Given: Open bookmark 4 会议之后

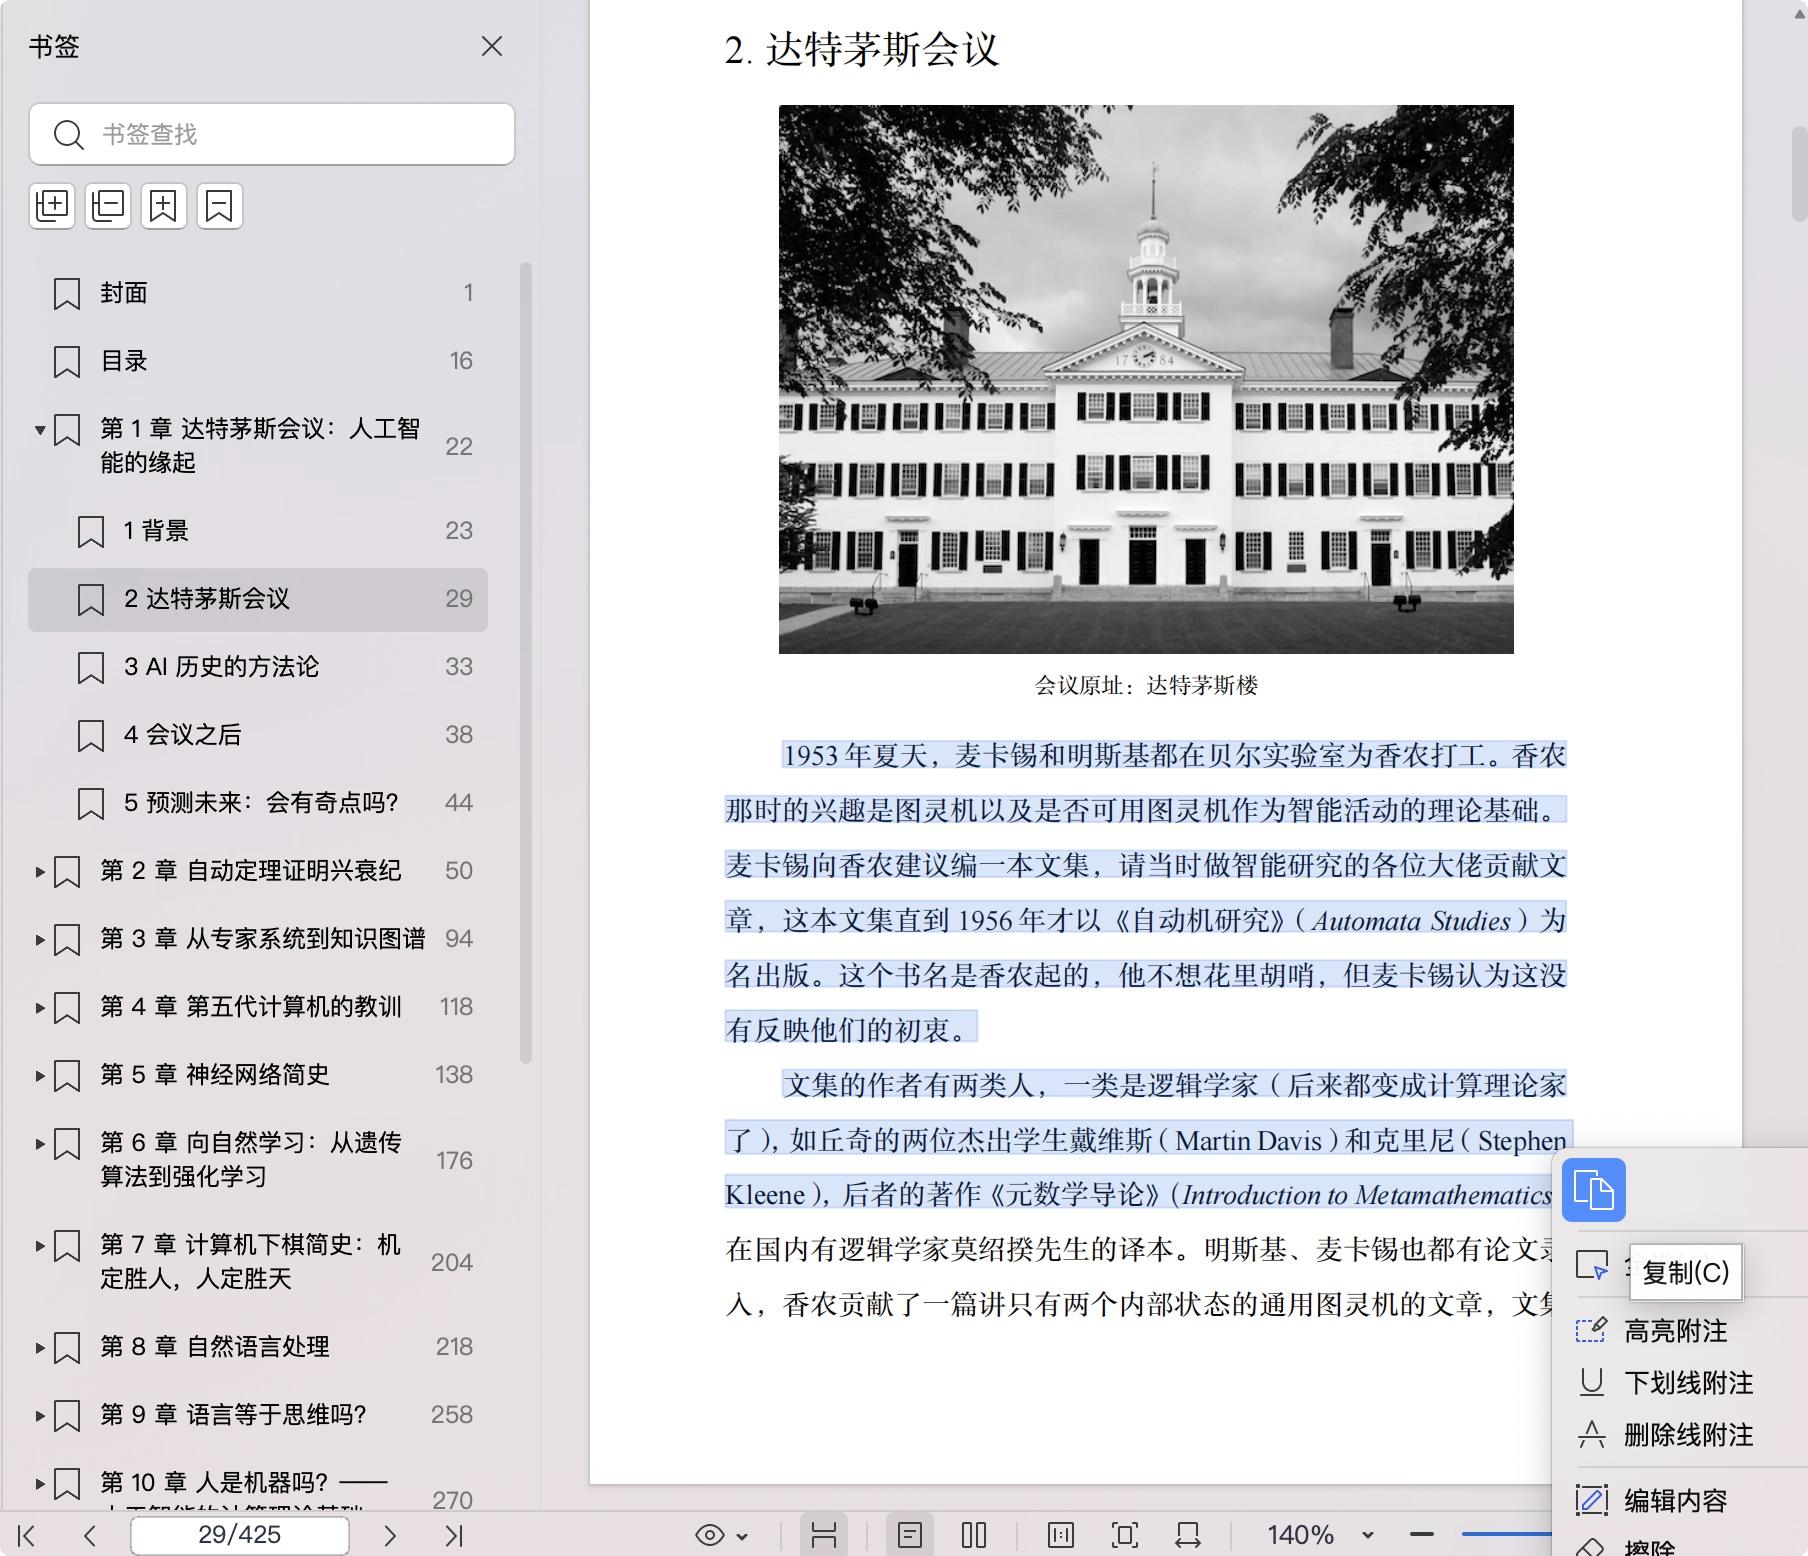Looking at the screenshot, I should tap(258, 735).
